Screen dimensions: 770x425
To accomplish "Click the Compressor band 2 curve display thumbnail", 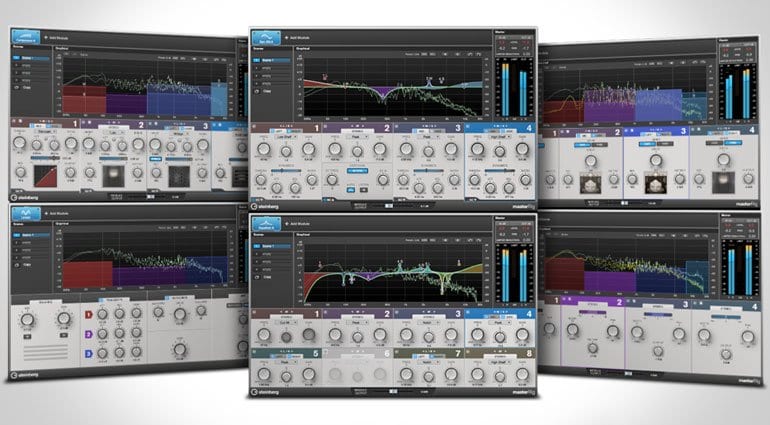I will (113, 176).
